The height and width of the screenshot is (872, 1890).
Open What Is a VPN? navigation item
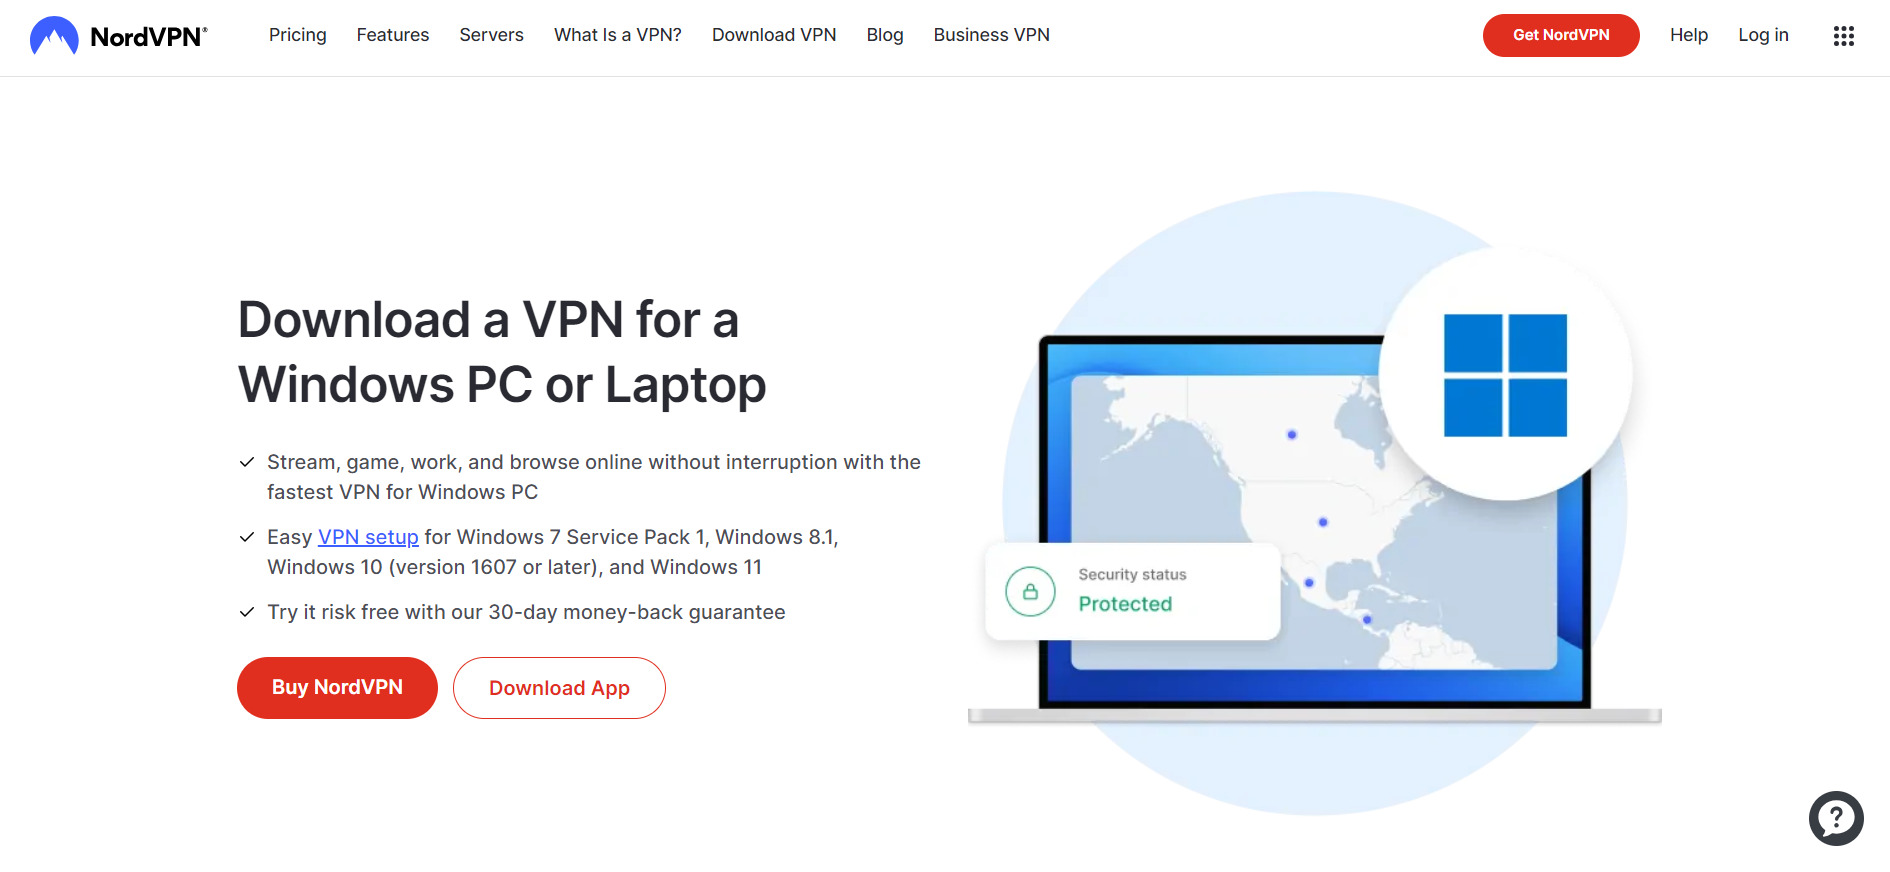pos(618,35)
